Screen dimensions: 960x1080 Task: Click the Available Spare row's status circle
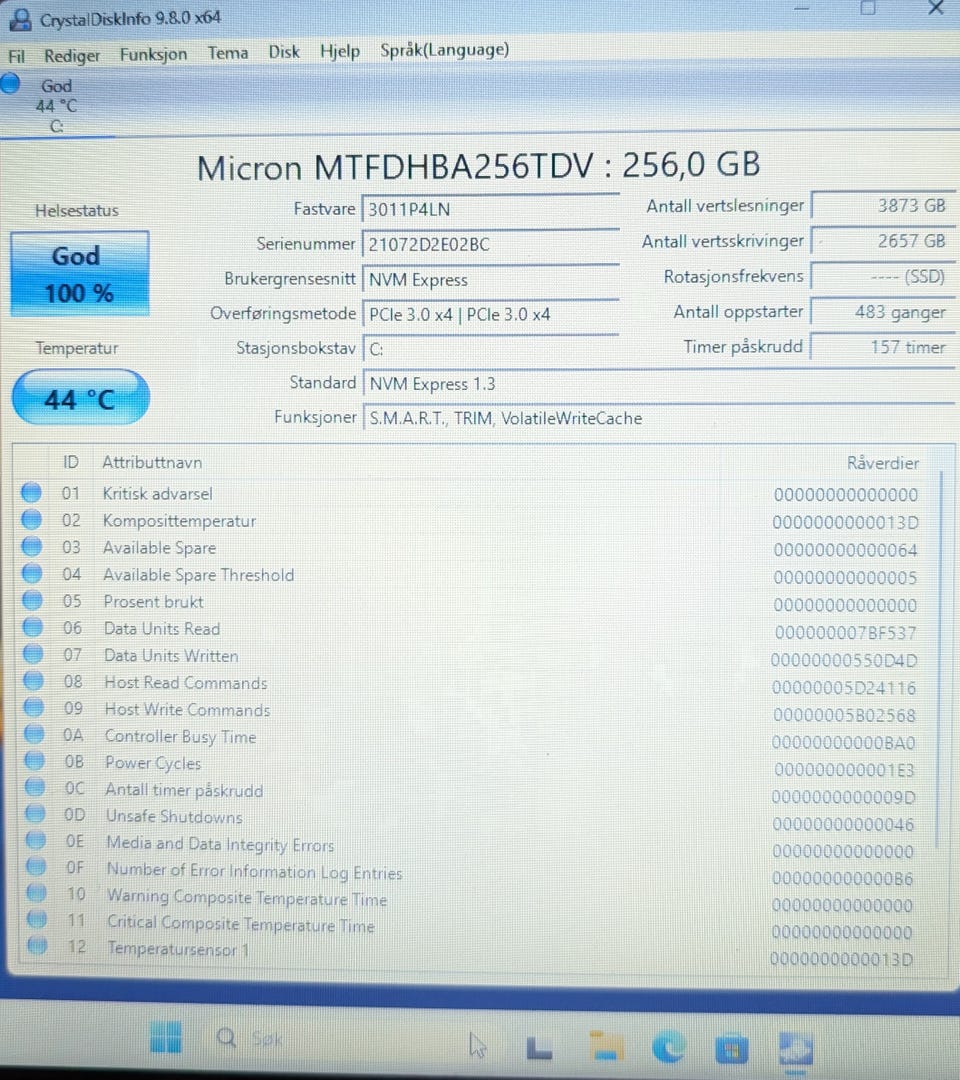click(32, 546)
